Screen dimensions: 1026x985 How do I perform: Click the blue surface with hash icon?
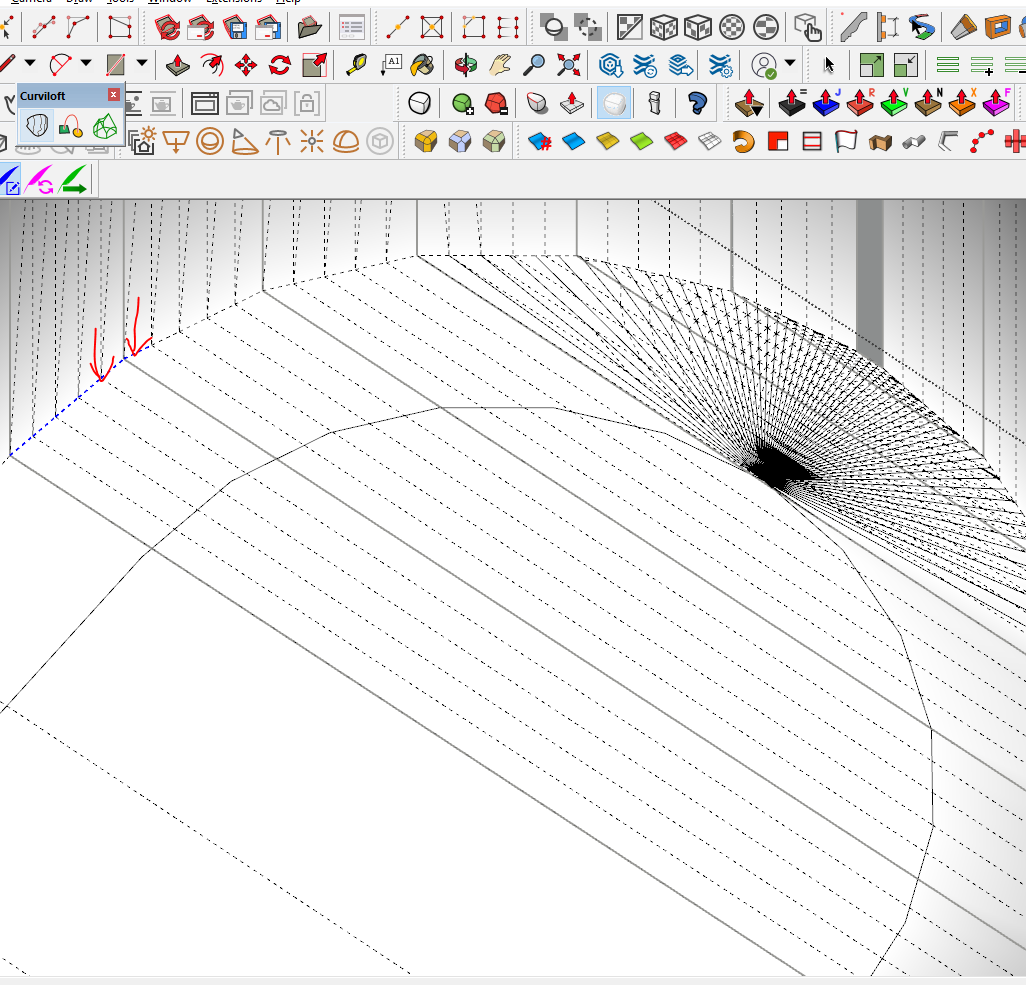point(540,141)
